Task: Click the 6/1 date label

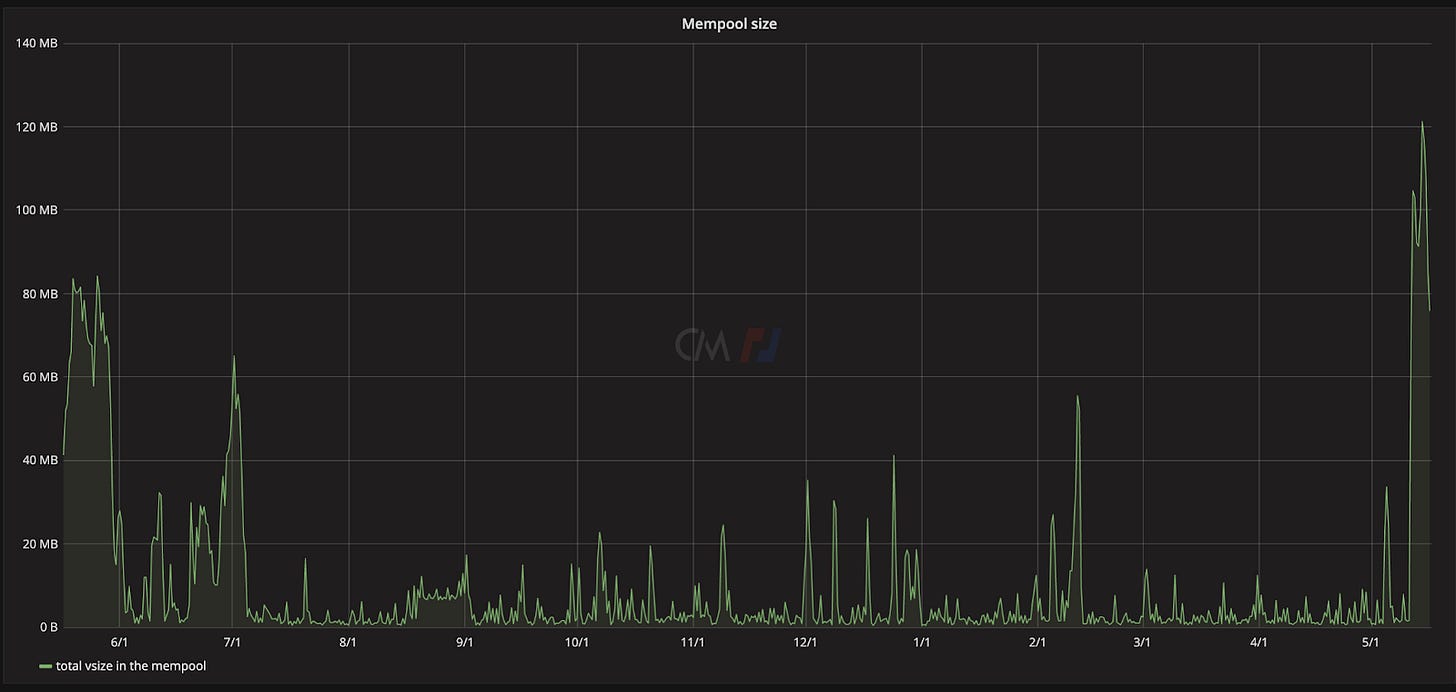Action: tap(119, 642)
